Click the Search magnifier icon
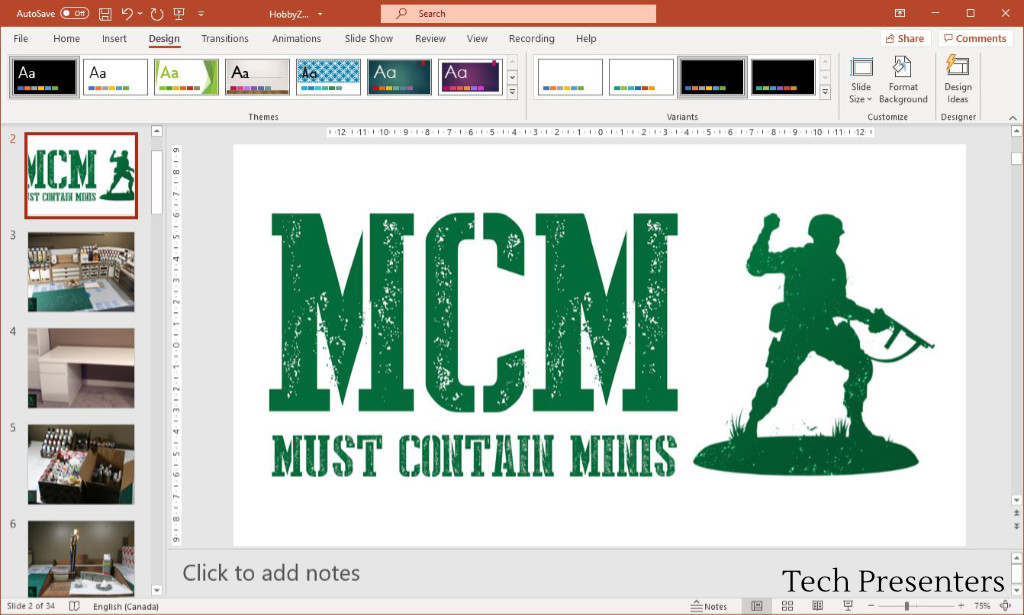 (x=402, y=14)
